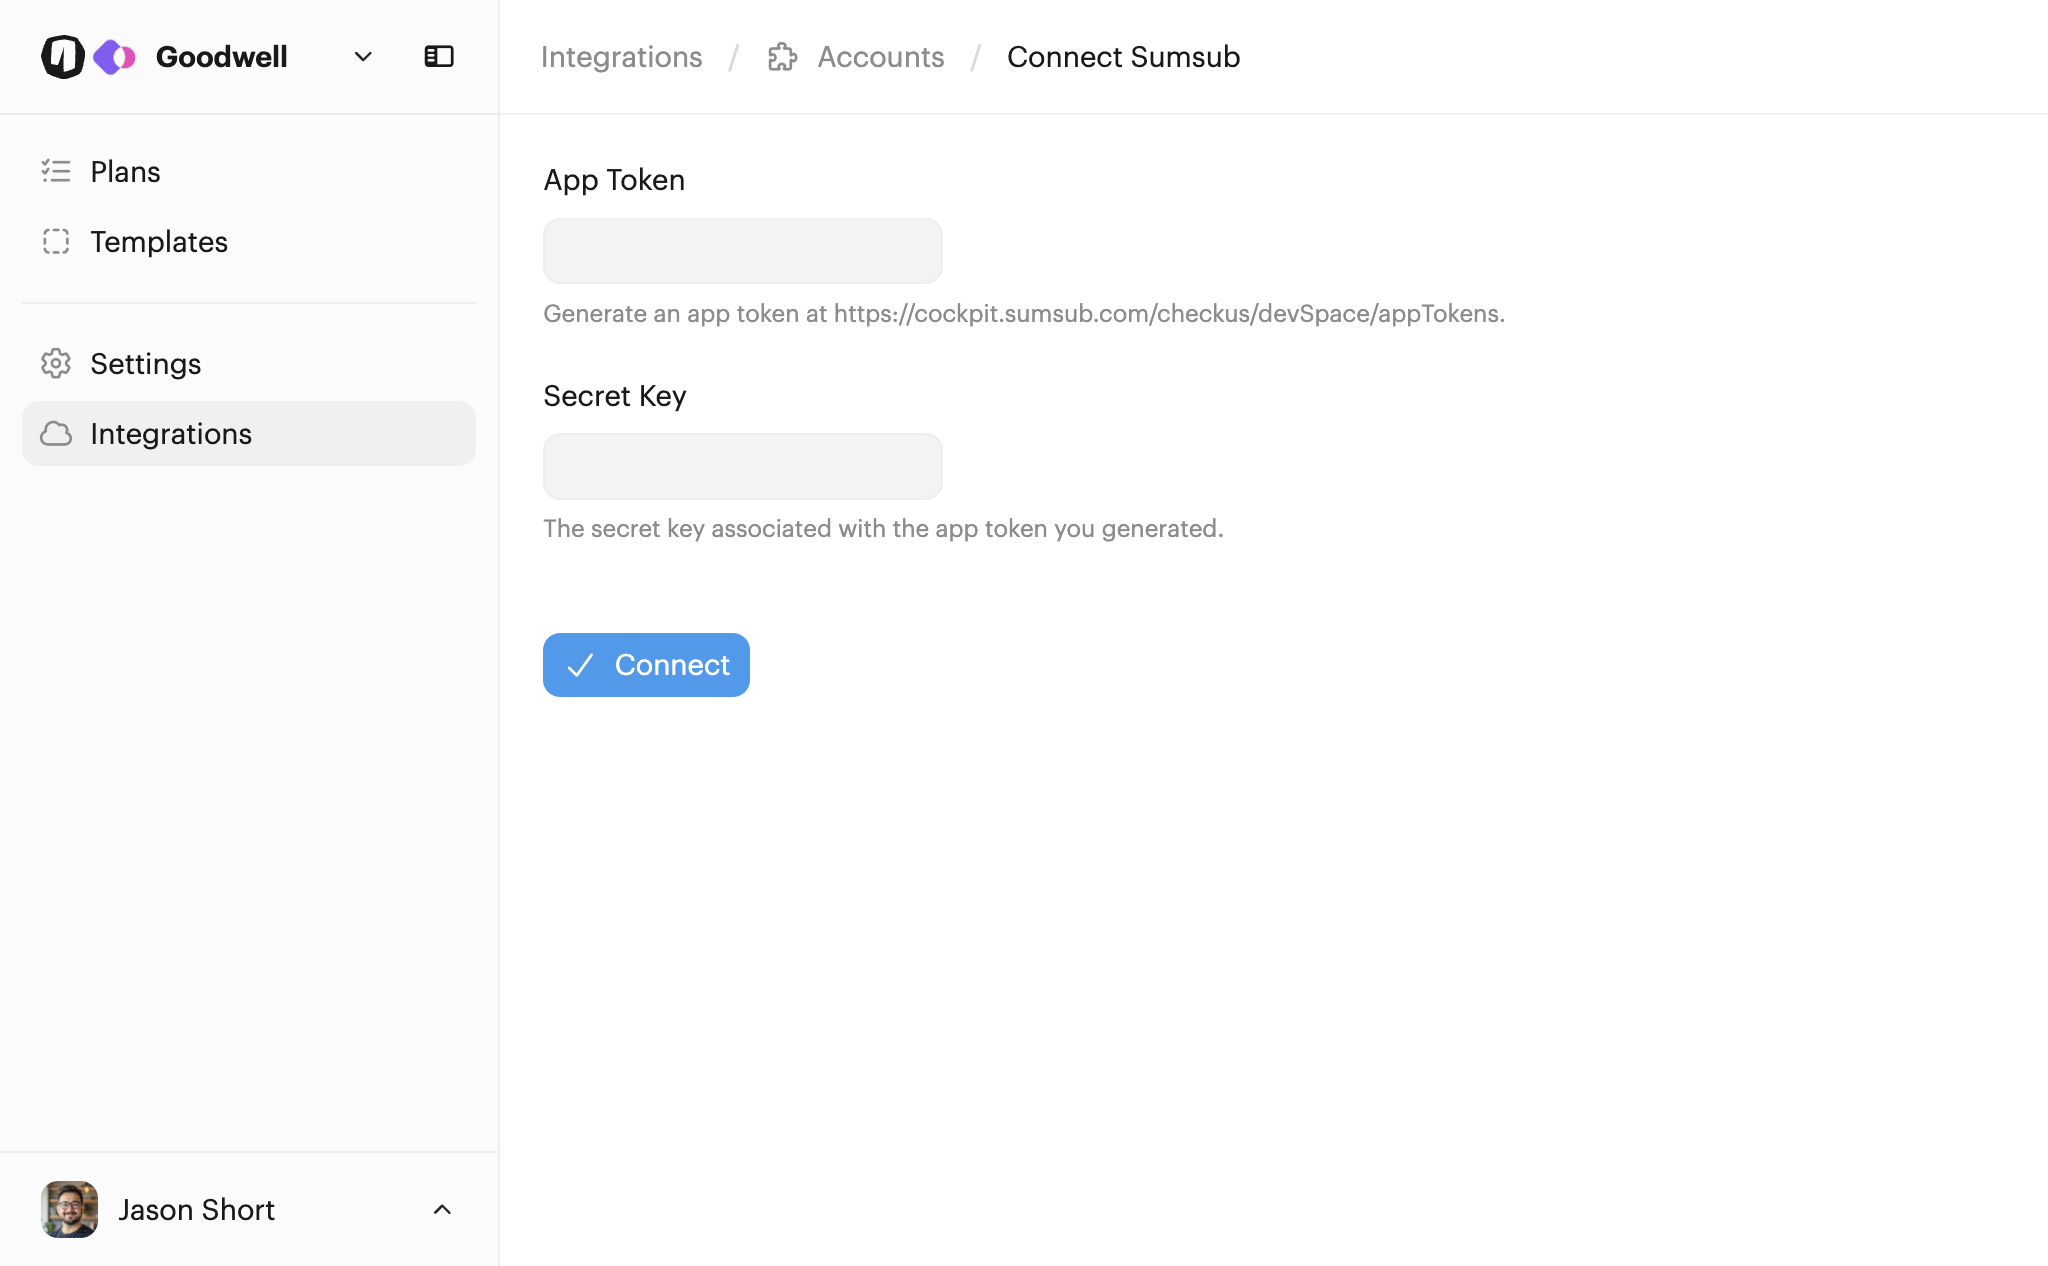Navigate to Accounts breadcrumb
The image size is (2048, 1266).
tap(880, 57)
